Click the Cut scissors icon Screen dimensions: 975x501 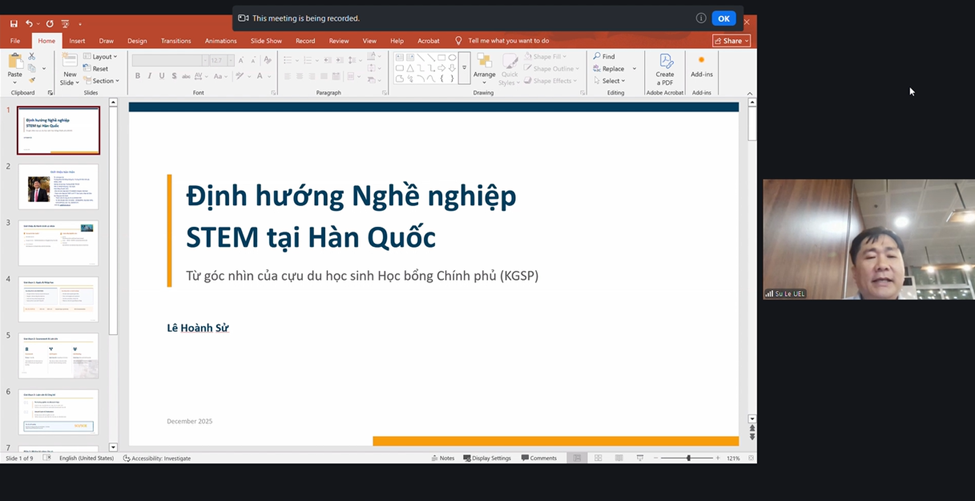tap(33, 57)
